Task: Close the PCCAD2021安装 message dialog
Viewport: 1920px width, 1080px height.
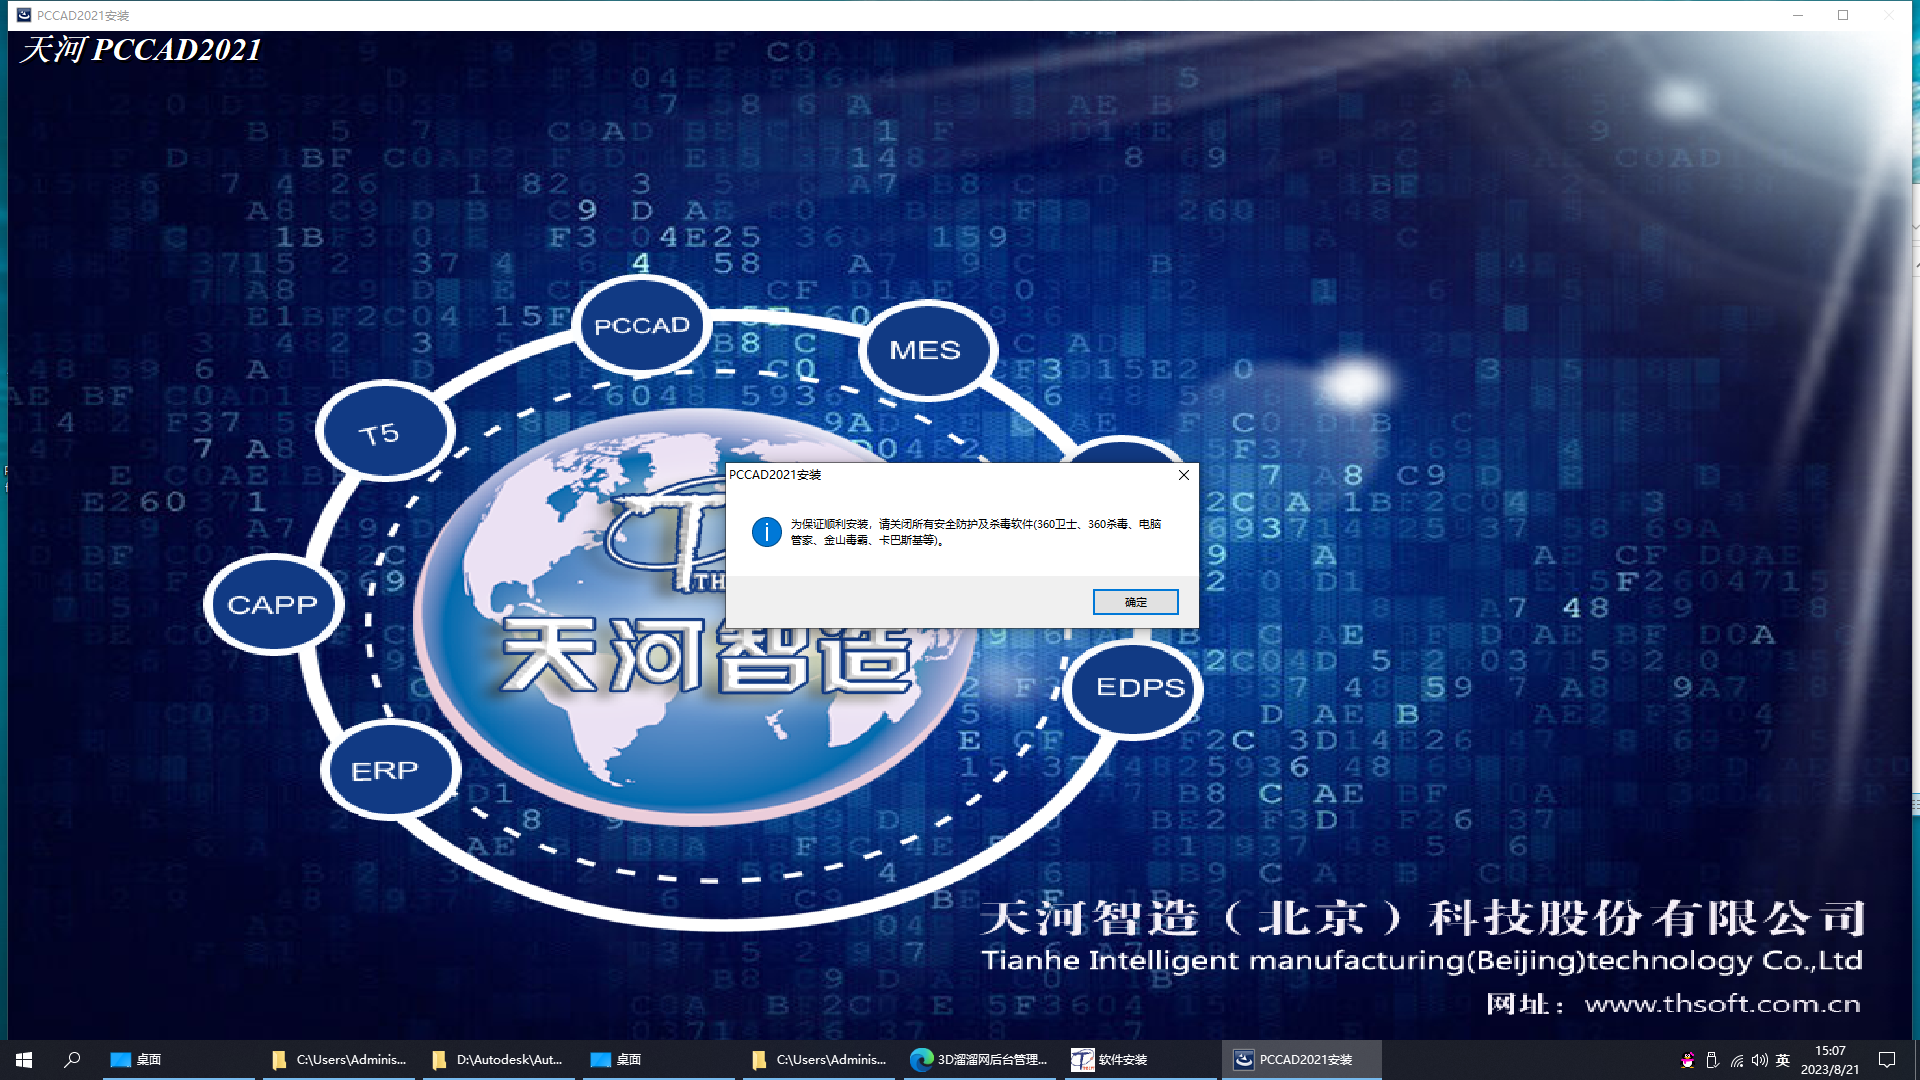Action: [1183, 475]
